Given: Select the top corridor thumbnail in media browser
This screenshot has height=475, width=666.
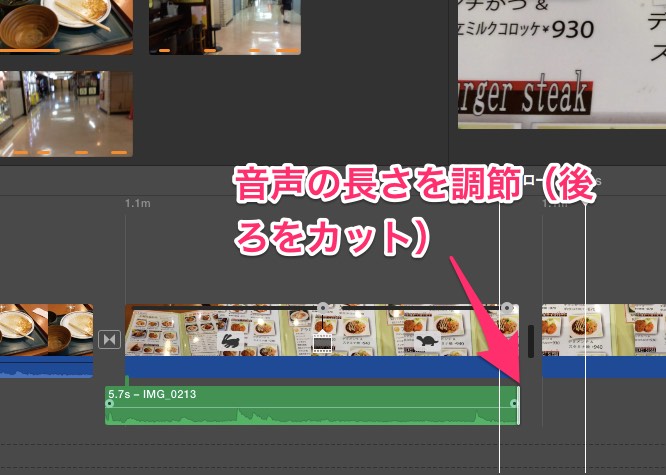Looking at the screenshot, I should pos(225,27).
